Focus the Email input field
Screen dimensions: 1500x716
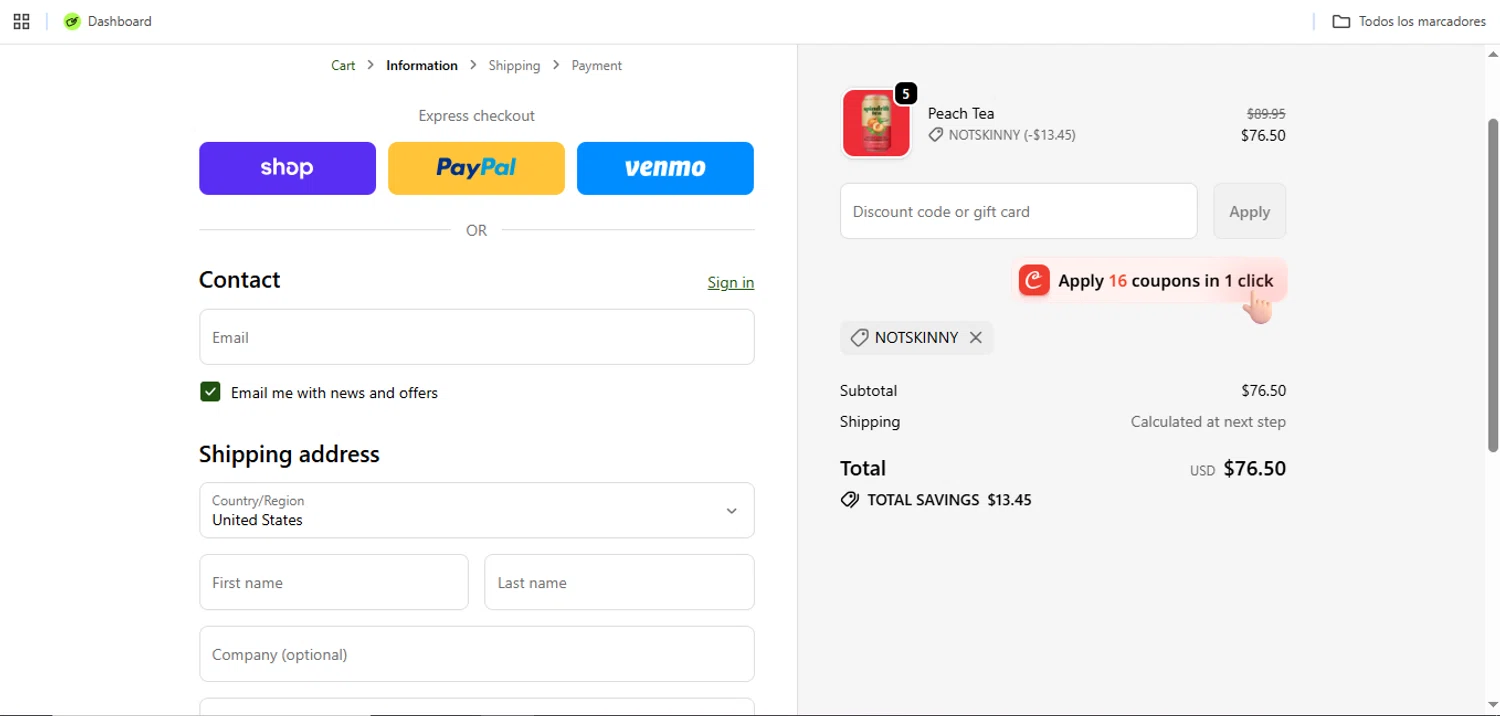click(477, 337)
